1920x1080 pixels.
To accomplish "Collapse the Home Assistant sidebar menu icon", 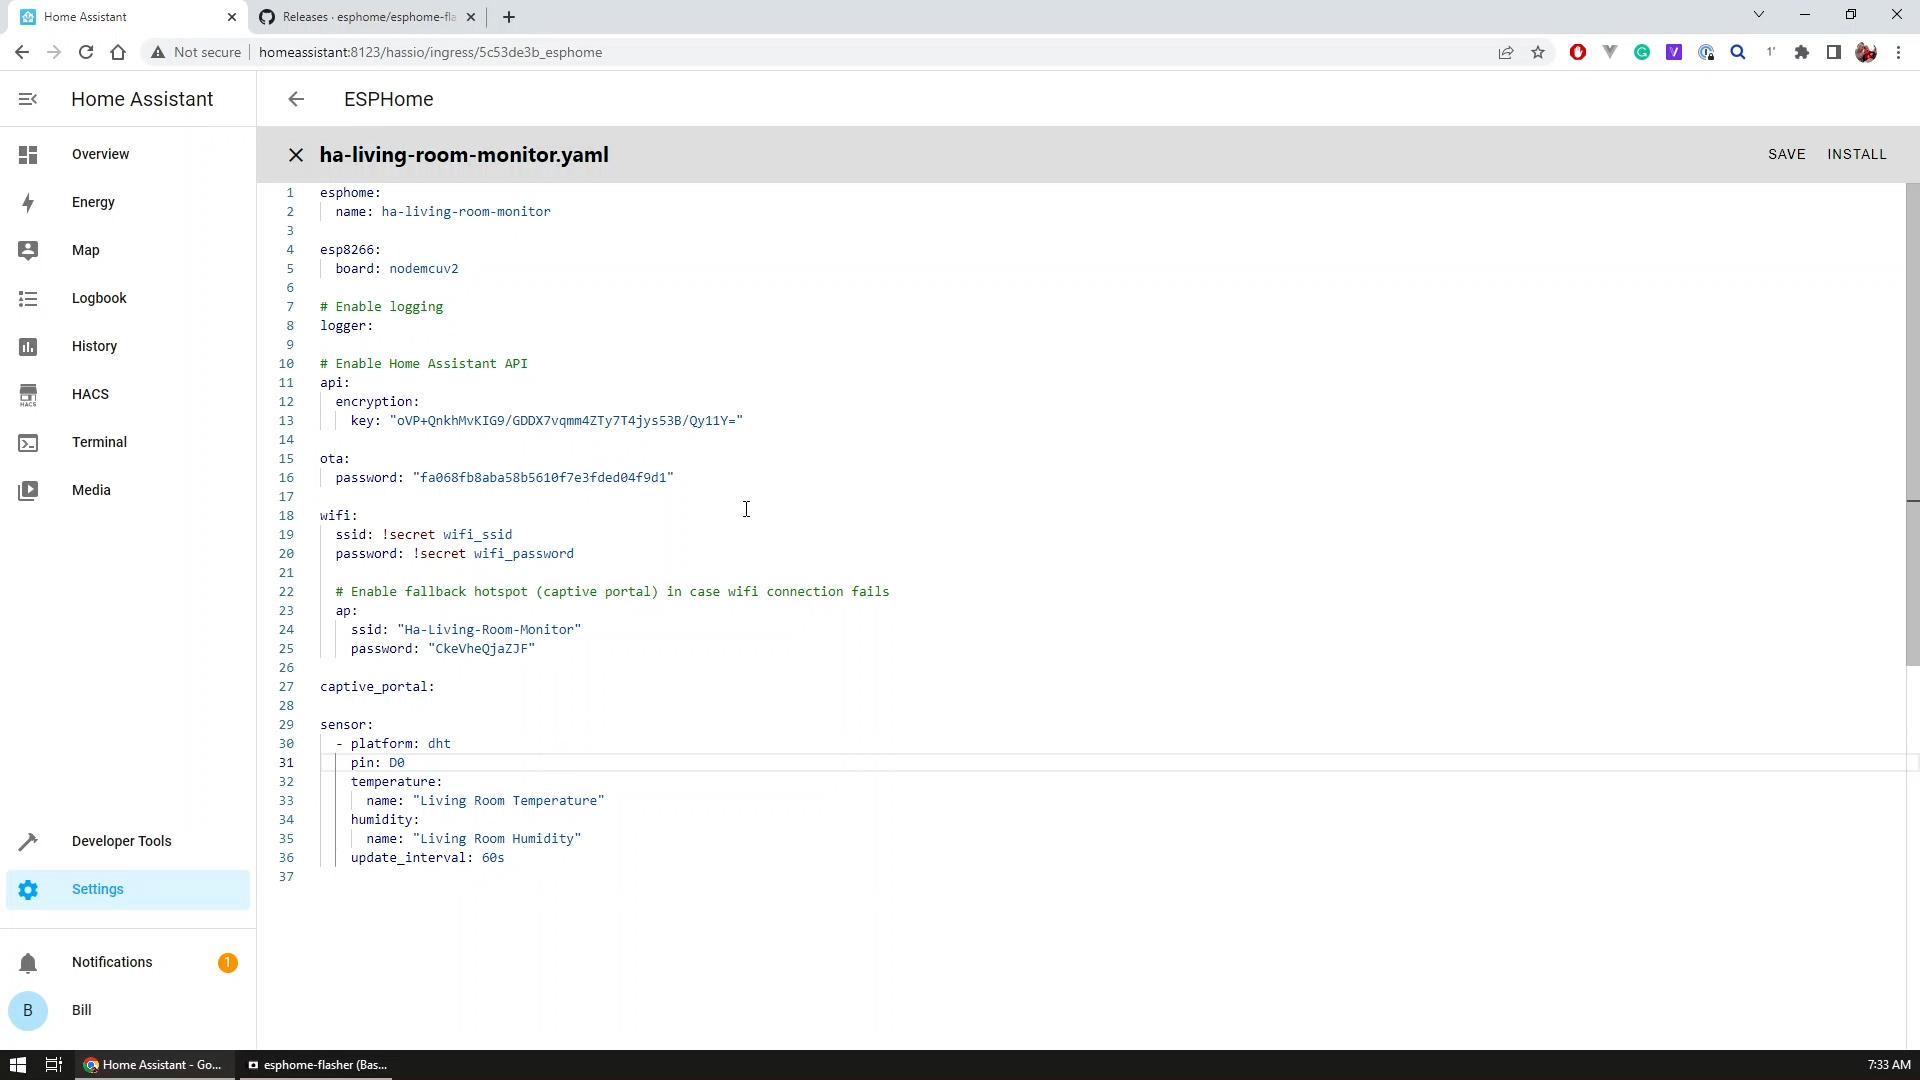I will (28, 99).
